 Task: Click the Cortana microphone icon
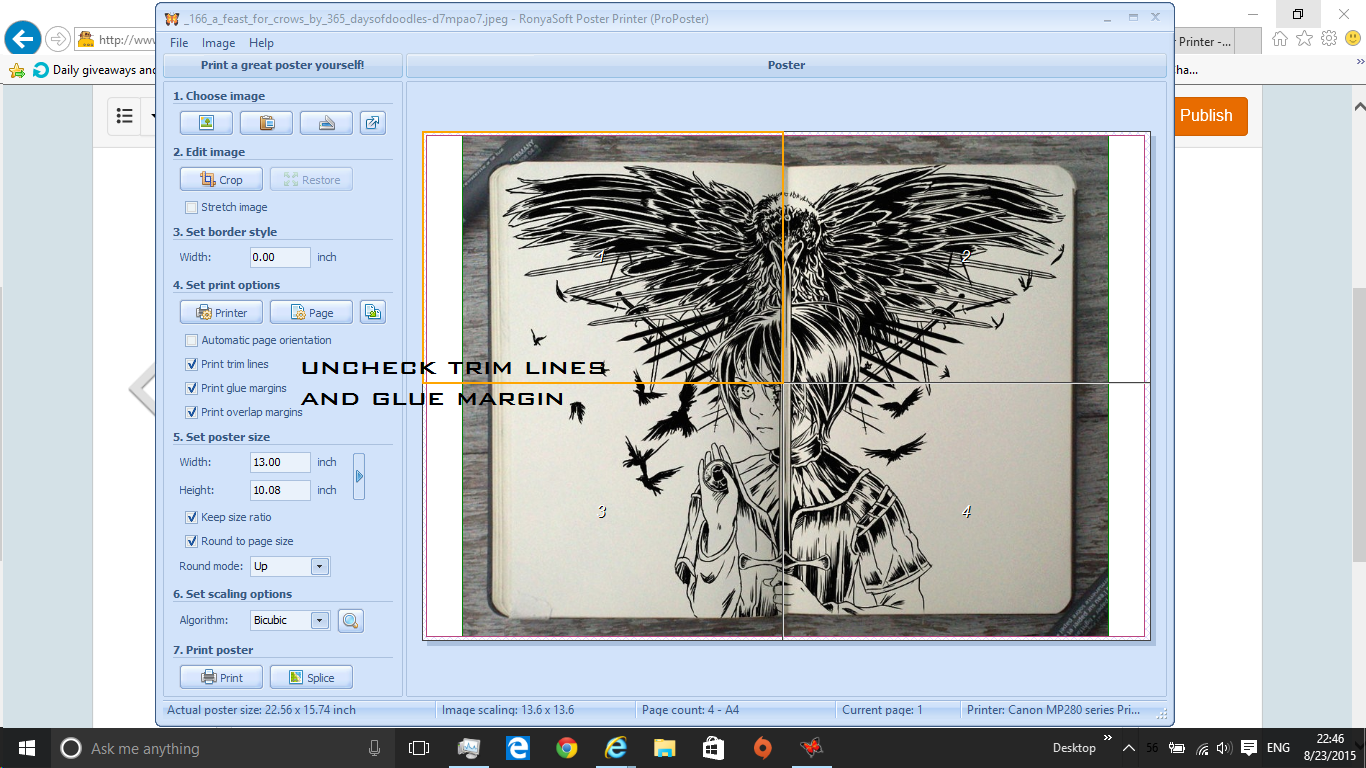coord(374,748)
